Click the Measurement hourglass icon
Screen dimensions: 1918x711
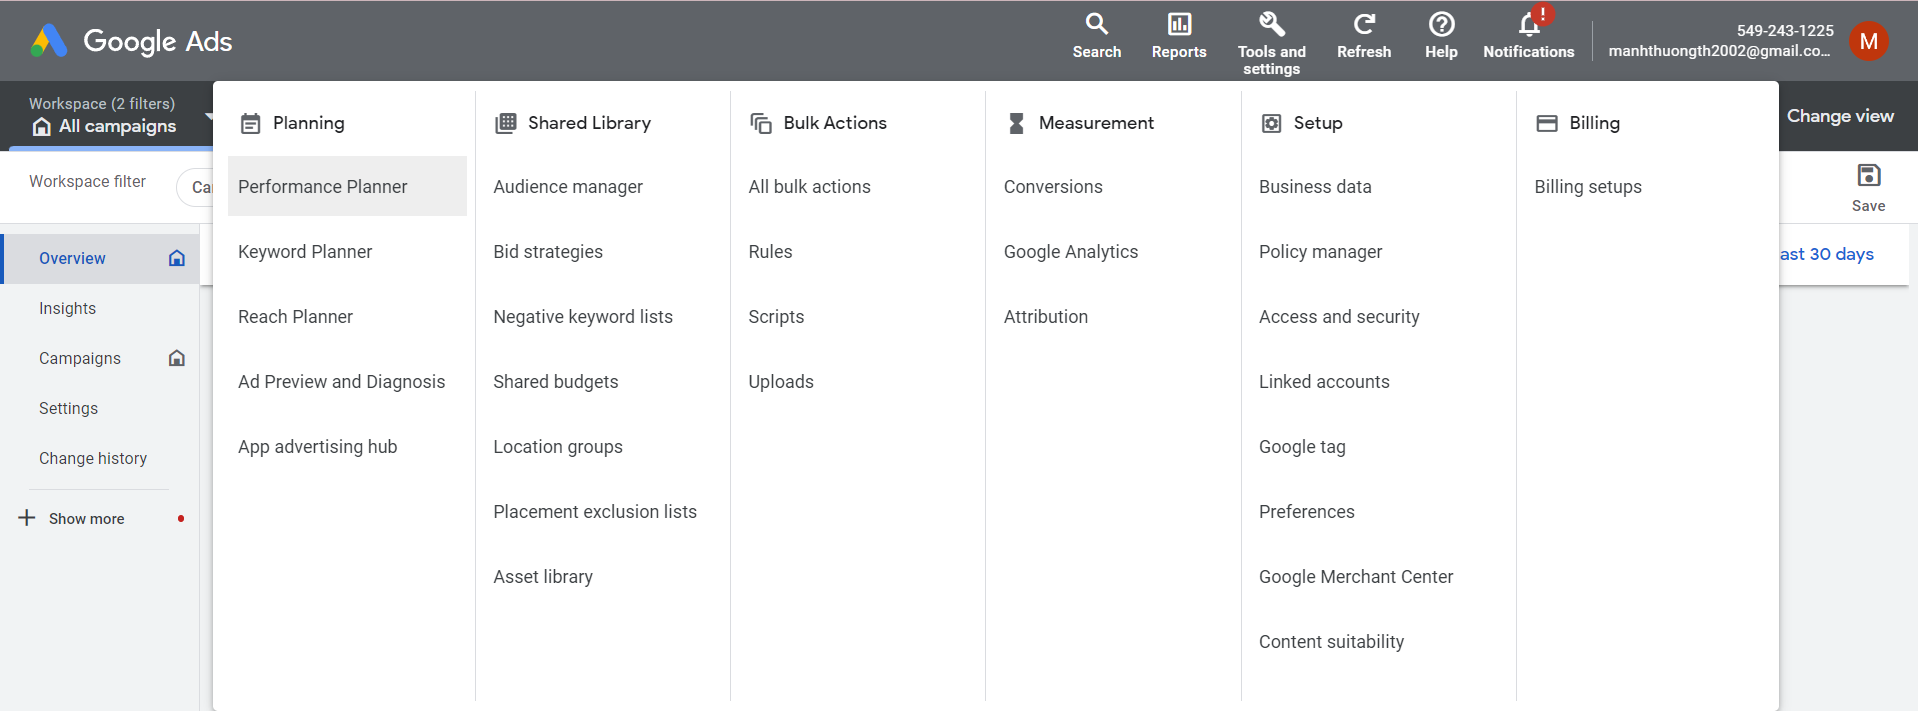pyautogui.click(x=1016, y=123)
